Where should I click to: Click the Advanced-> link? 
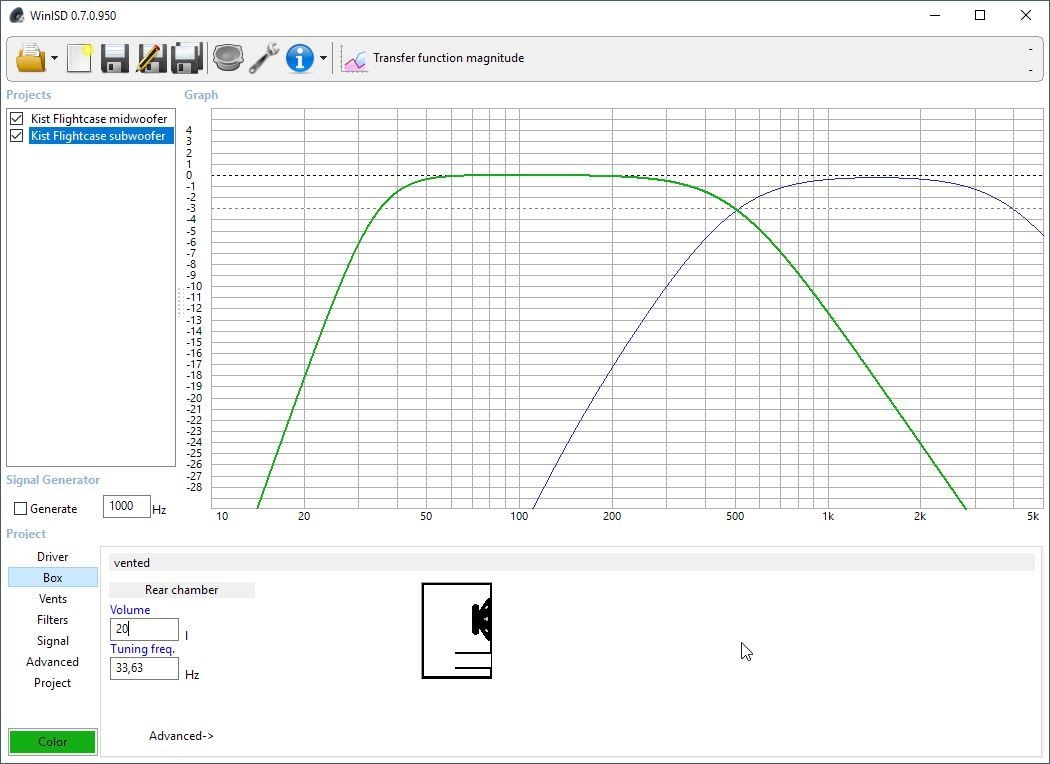181,736
